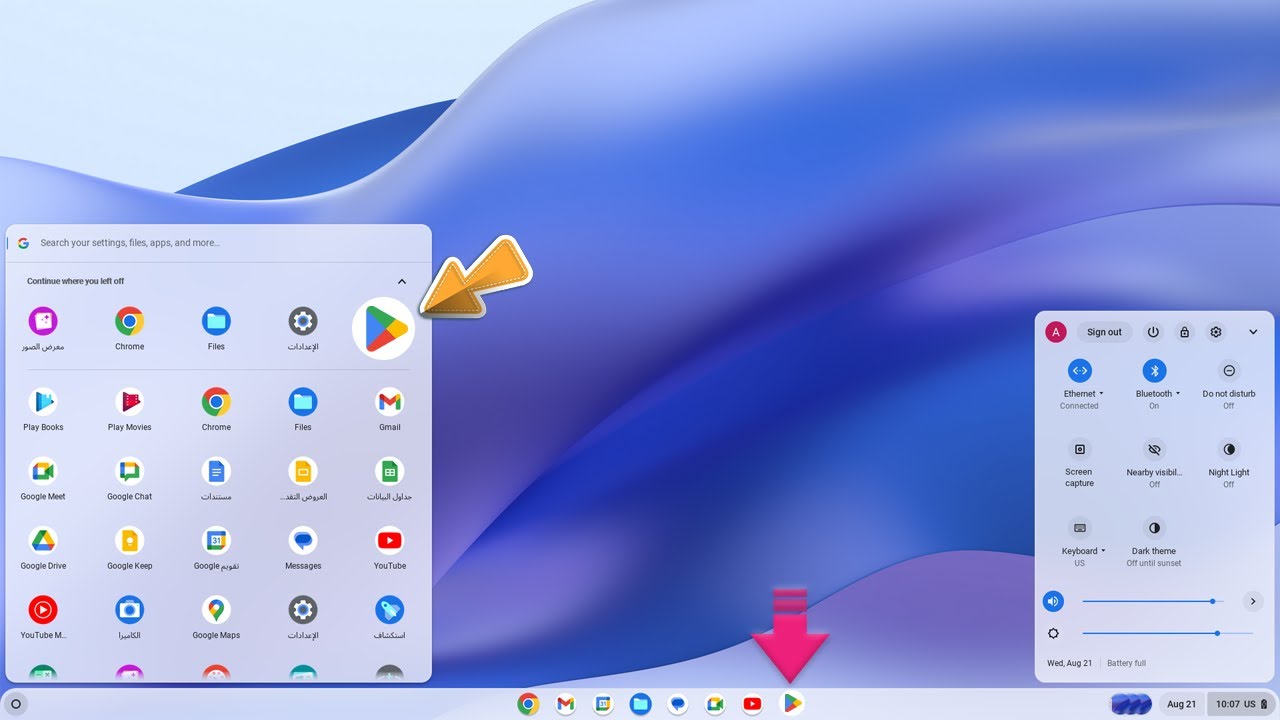Screen dimensions: 1280x720
Task: Enable Do not disturb
Action: coord(1229,370)
